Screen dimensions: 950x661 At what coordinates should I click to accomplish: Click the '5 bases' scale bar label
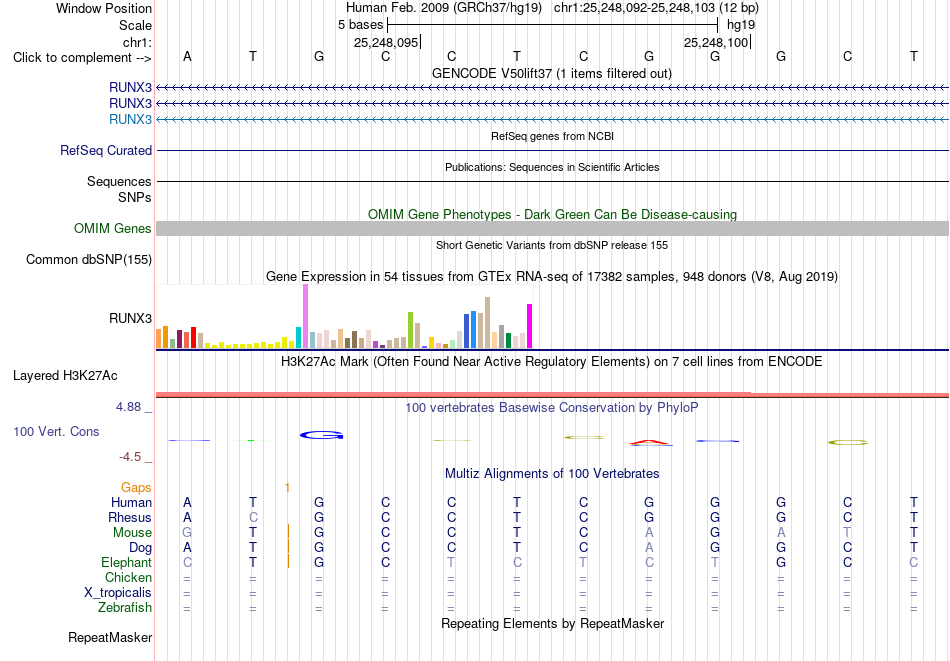point(360,25)
